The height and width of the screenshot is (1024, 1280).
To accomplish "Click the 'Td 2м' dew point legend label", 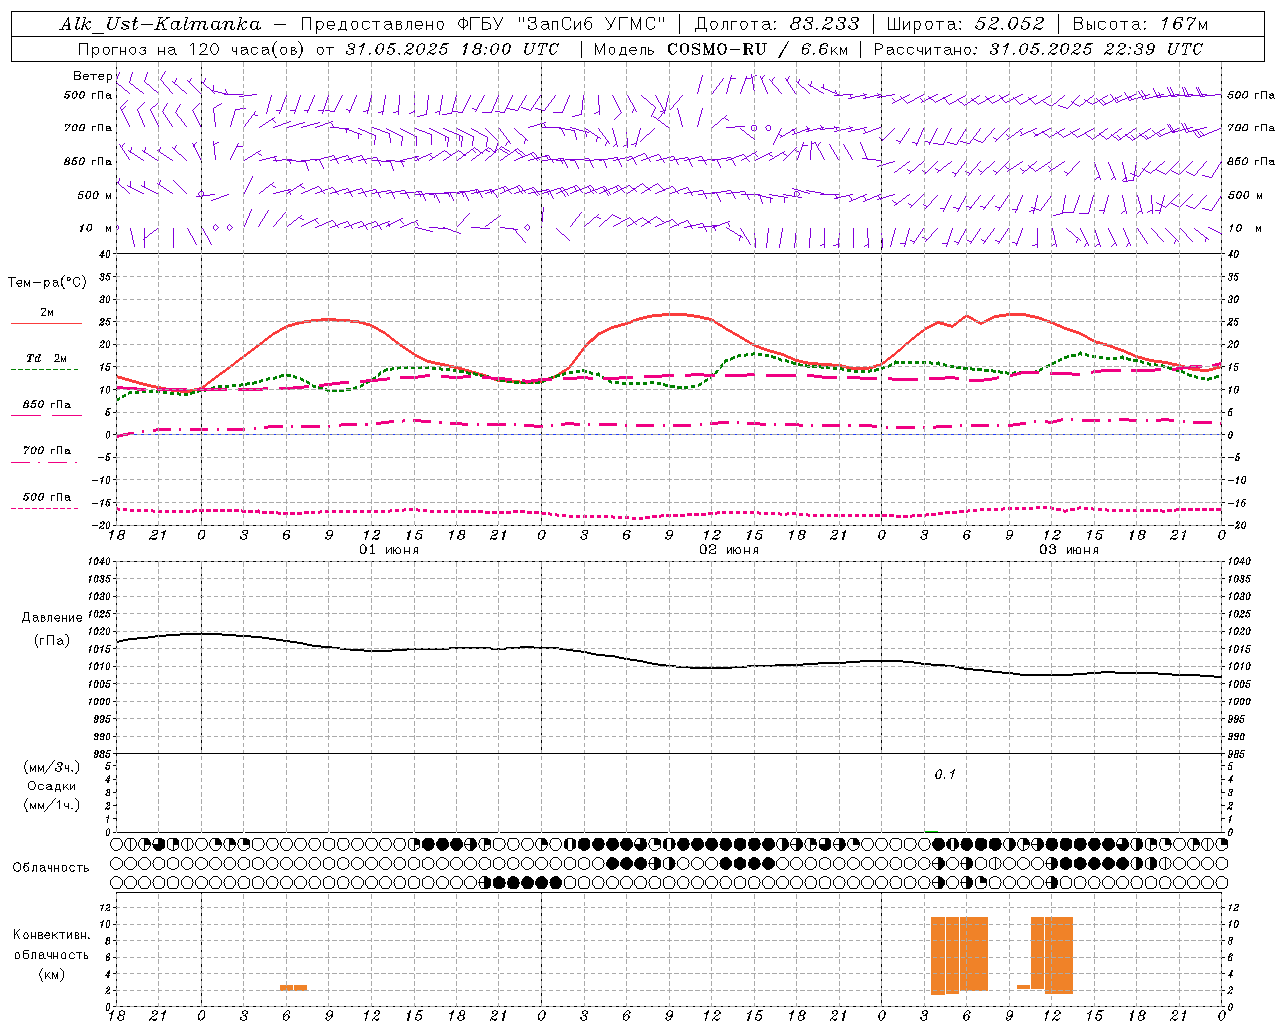I will (x=47, y=358).
